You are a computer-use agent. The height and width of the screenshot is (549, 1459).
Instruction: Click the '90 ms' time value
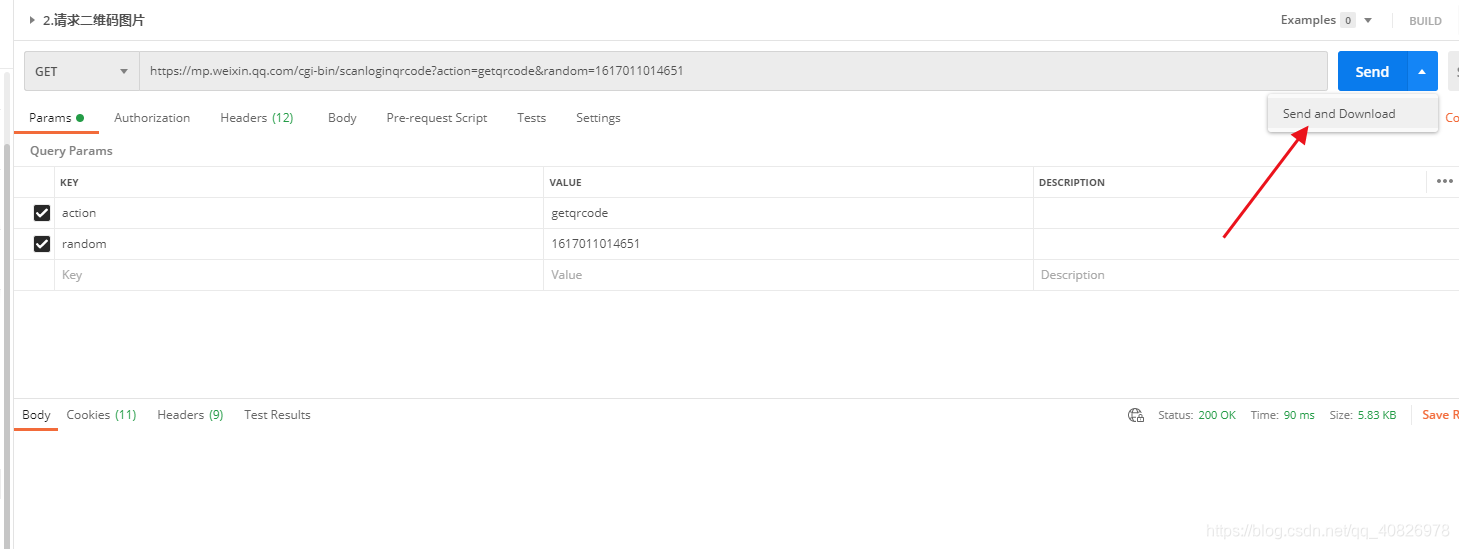click(x=1299, y=415)
